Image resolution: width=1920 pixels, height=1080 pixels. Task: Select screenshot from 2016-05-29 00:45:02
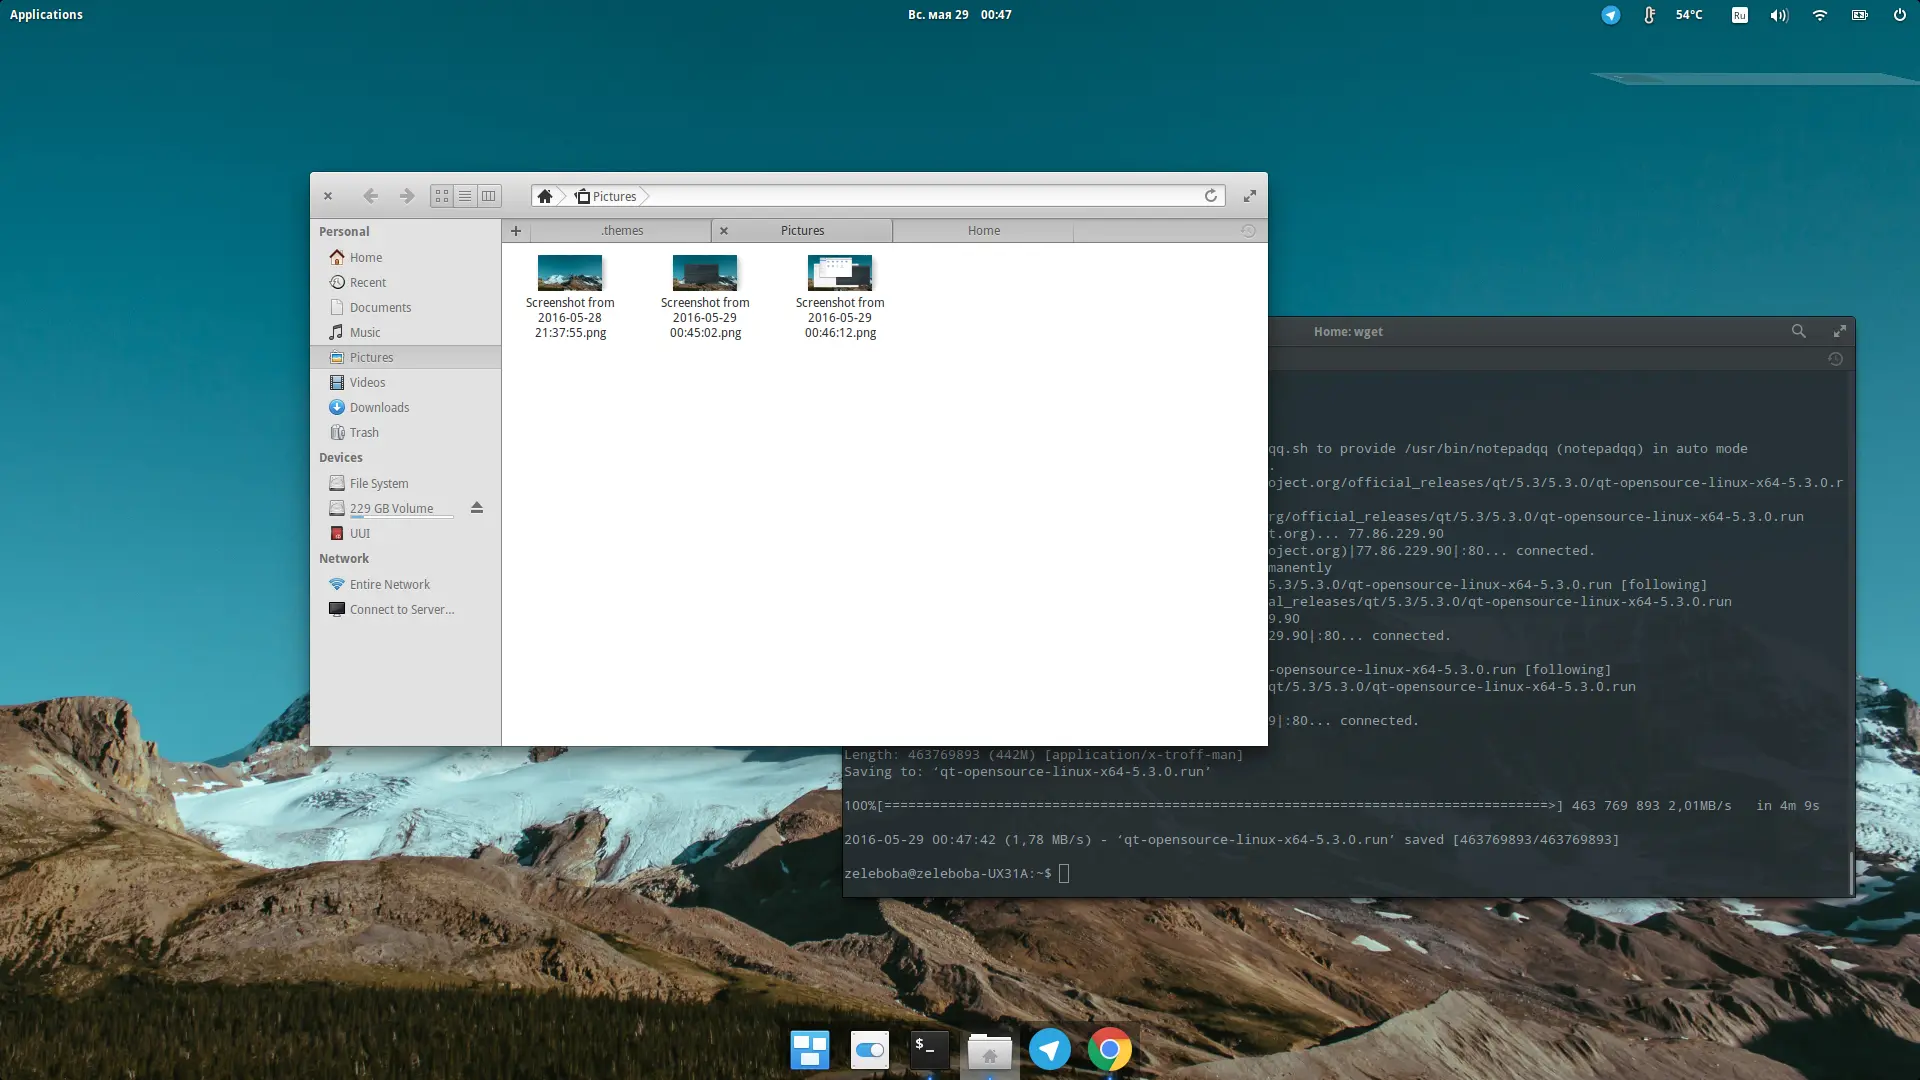tap(705, 297)
